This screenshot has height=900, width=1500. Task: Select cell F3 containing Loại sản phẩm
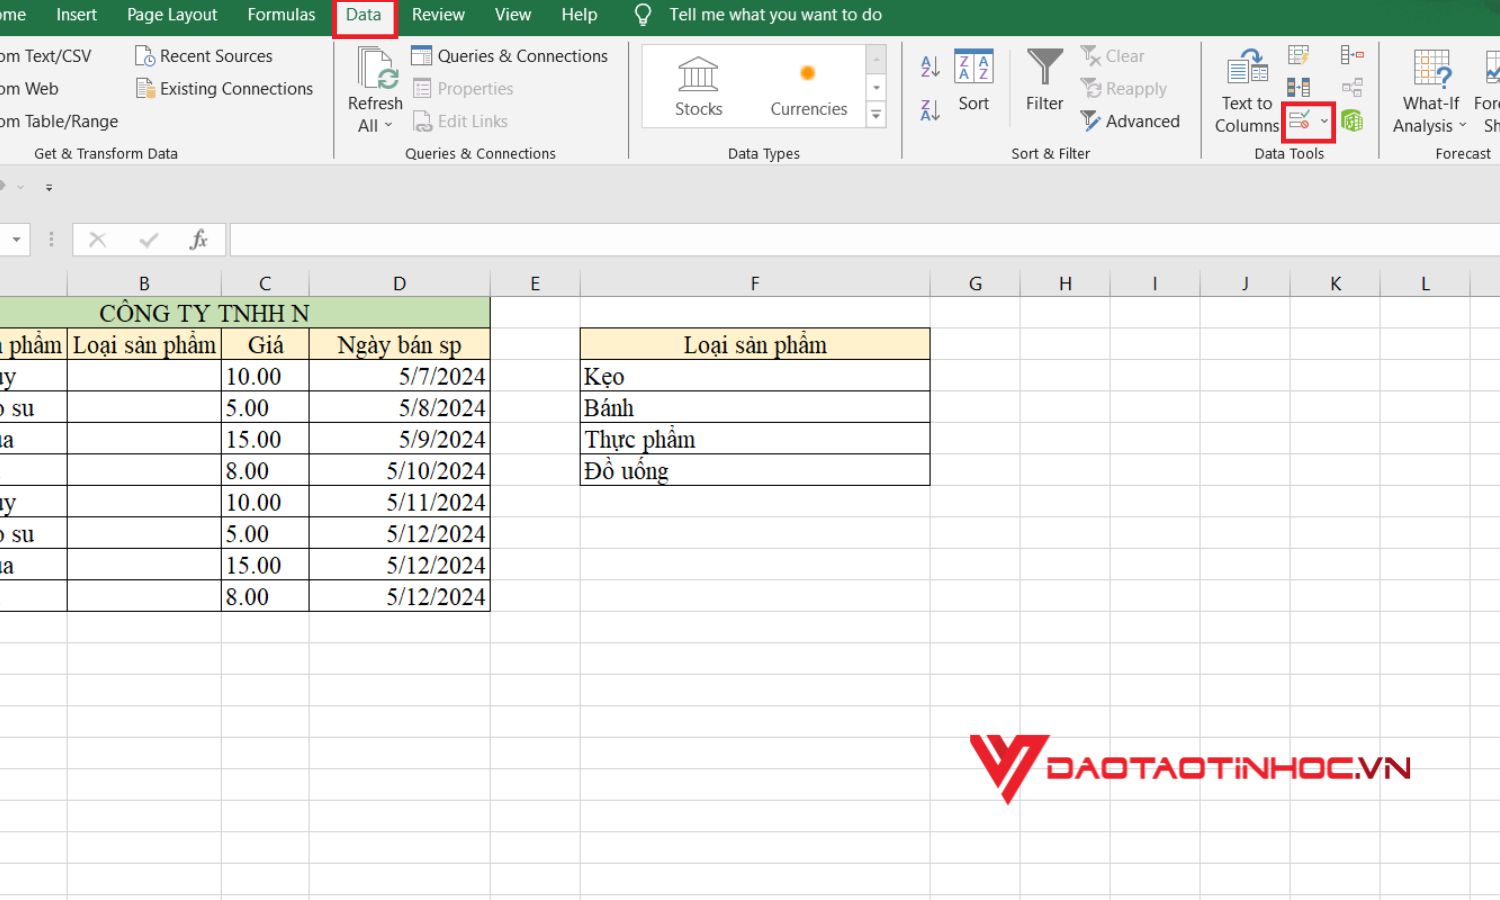[755, 344]
